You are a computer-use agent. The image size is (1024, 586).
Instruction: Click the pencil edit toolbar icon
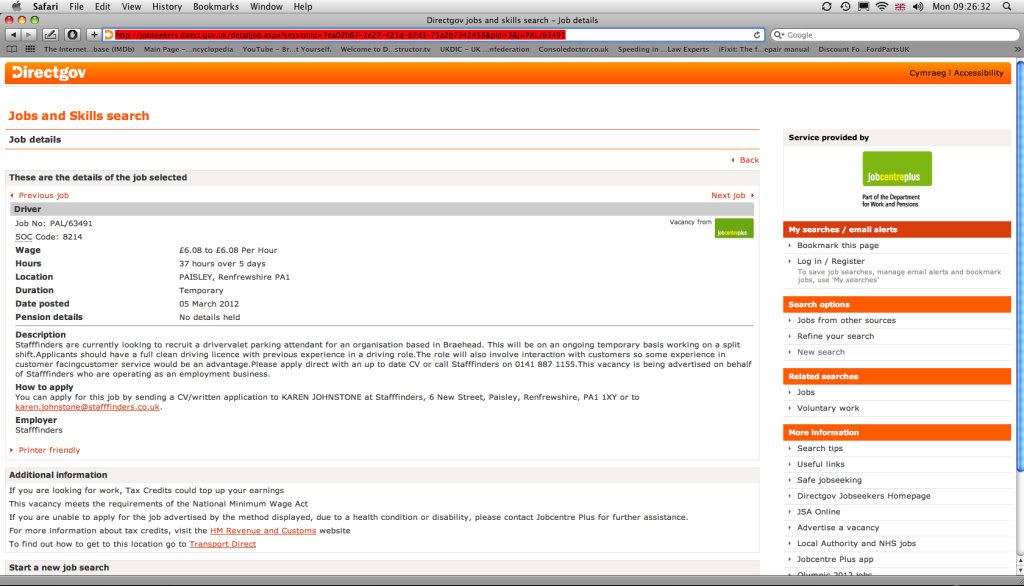50,35
